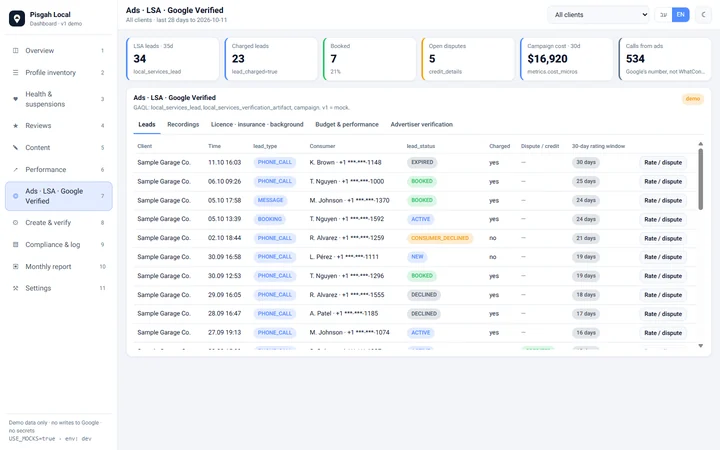Click the MESSAGE lead type badge
Viewport: 720px width, 450px height.
tap(270, 201)
